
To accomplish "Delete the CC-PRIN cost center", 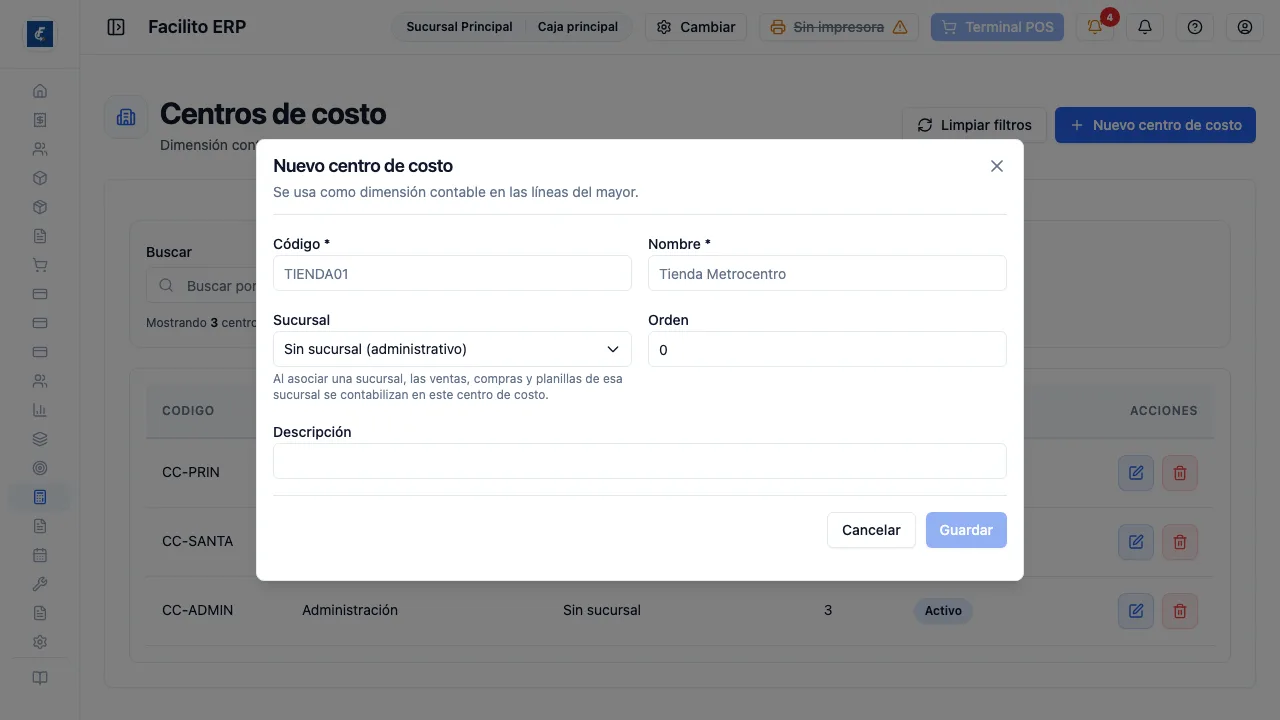I will point(1180,473).
